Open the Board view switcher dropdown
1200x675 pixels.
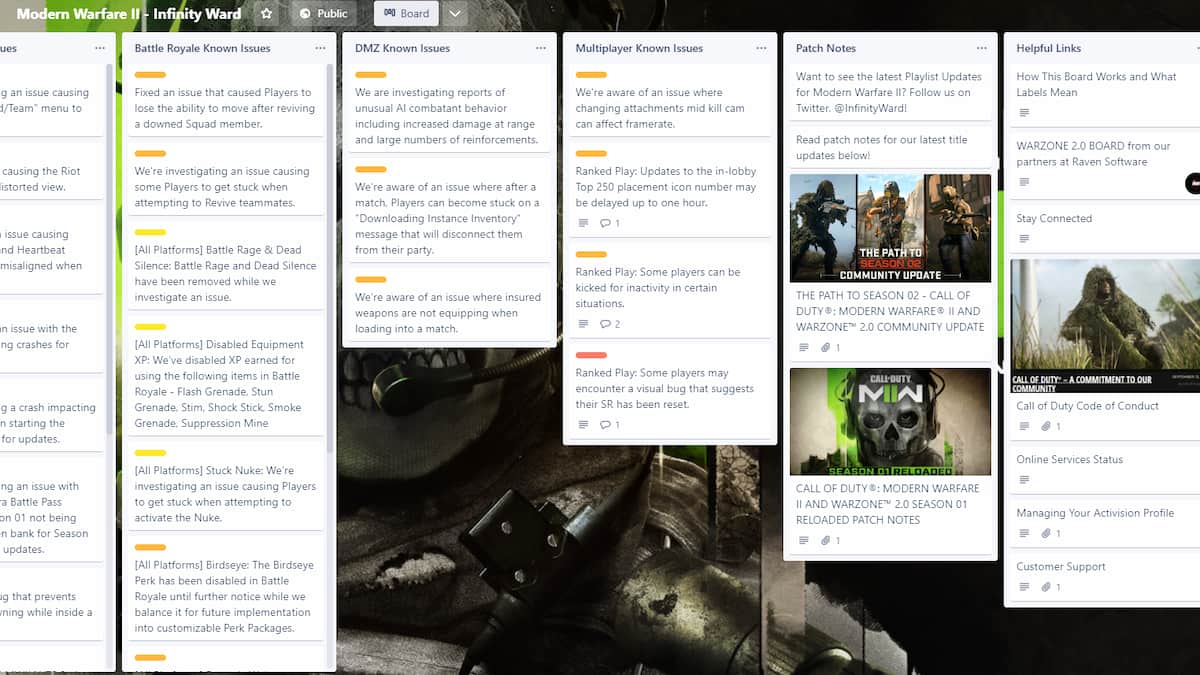tap(455, 14)
